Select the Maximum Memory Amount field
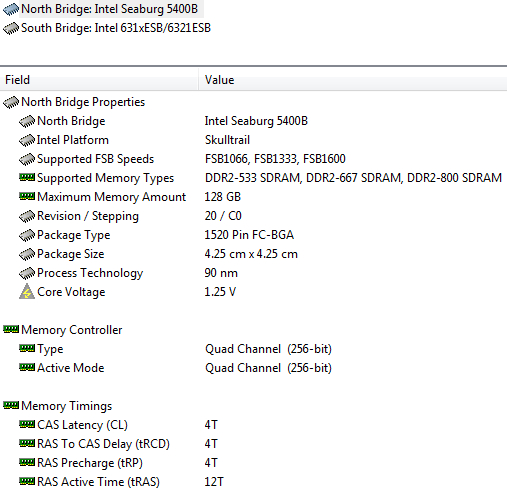The image size is (507, 491). [x=111, y=197]
